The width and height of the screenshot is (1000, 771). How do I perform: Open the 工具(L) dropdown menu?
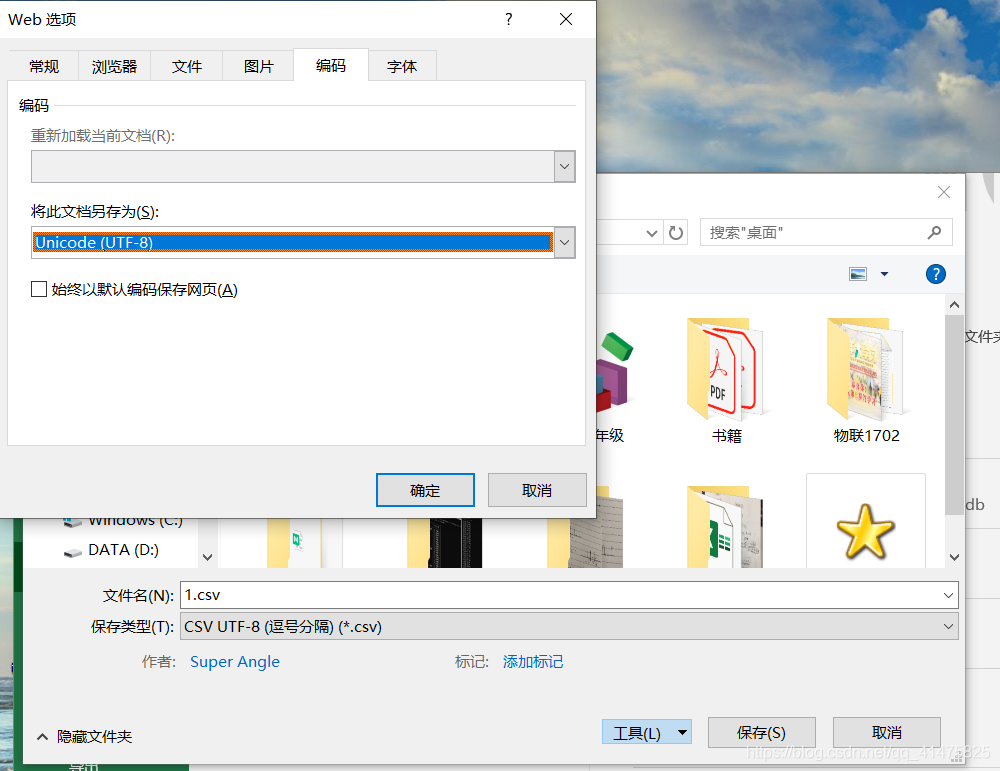[646, 732]
